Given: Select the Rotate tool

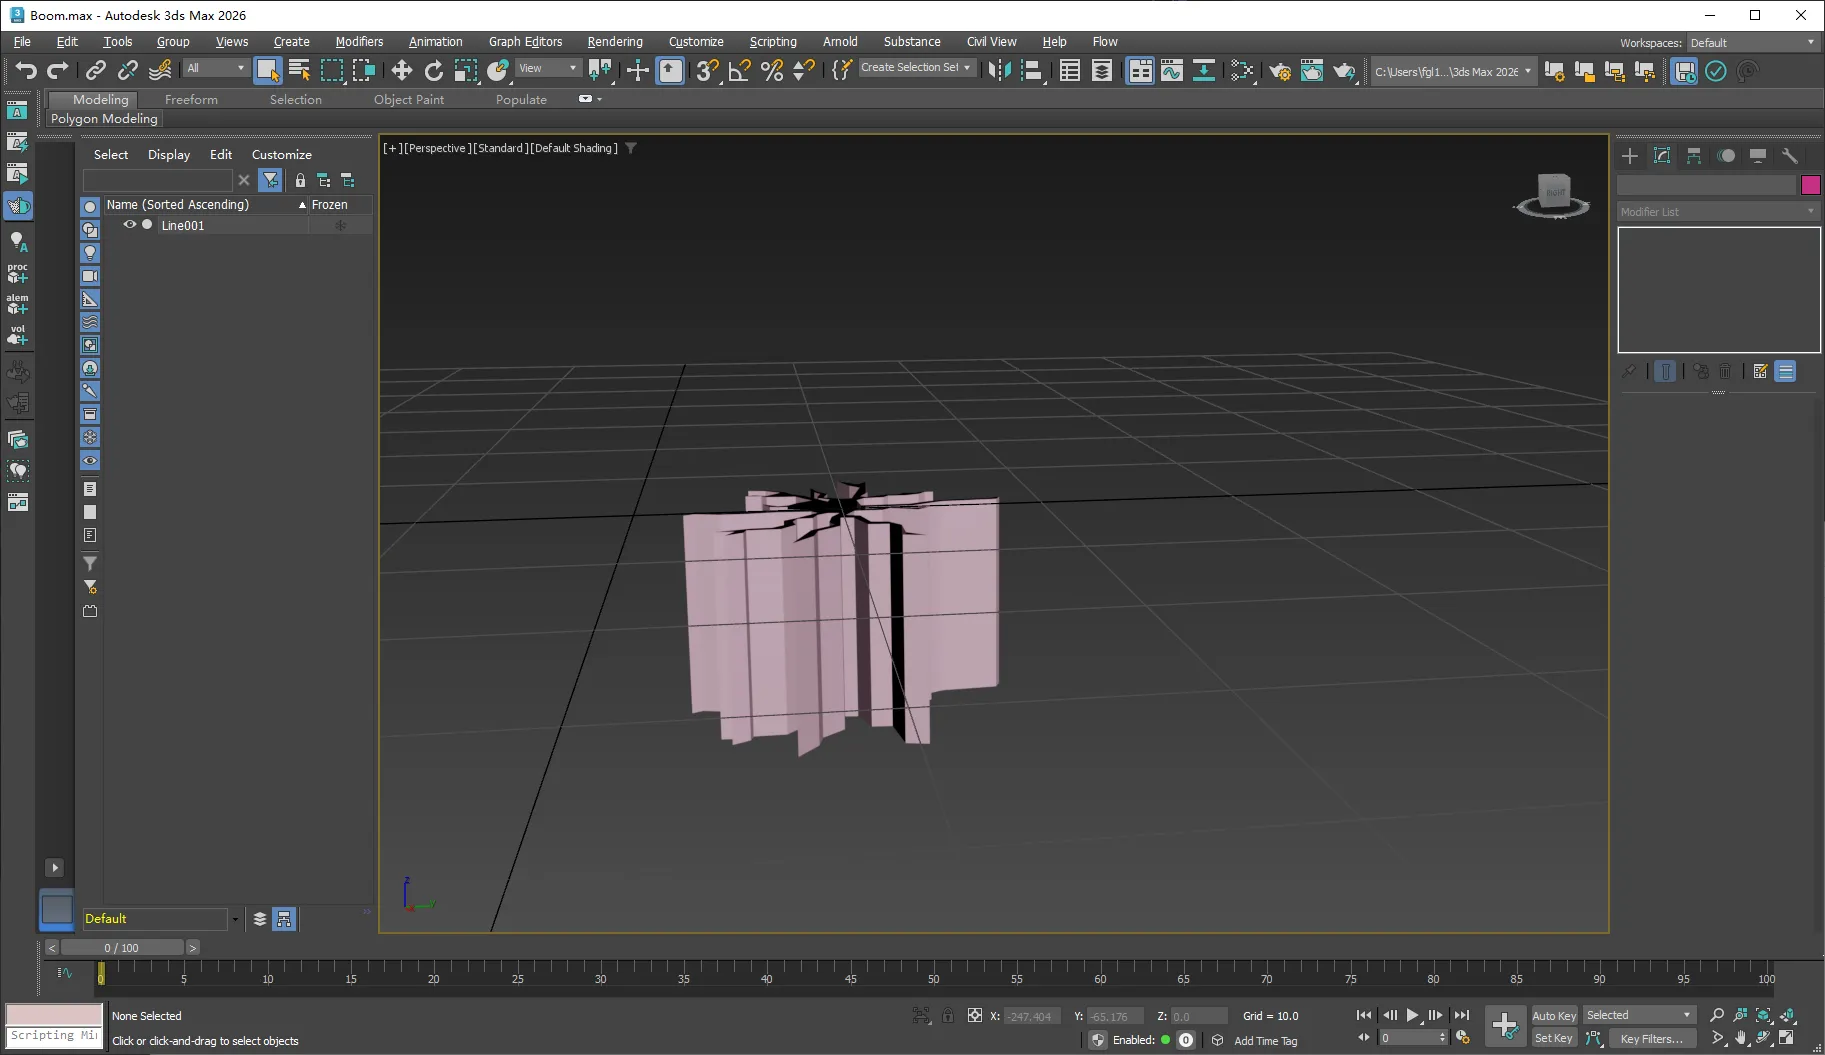Looking at the screenshot, I should (433, 70).
